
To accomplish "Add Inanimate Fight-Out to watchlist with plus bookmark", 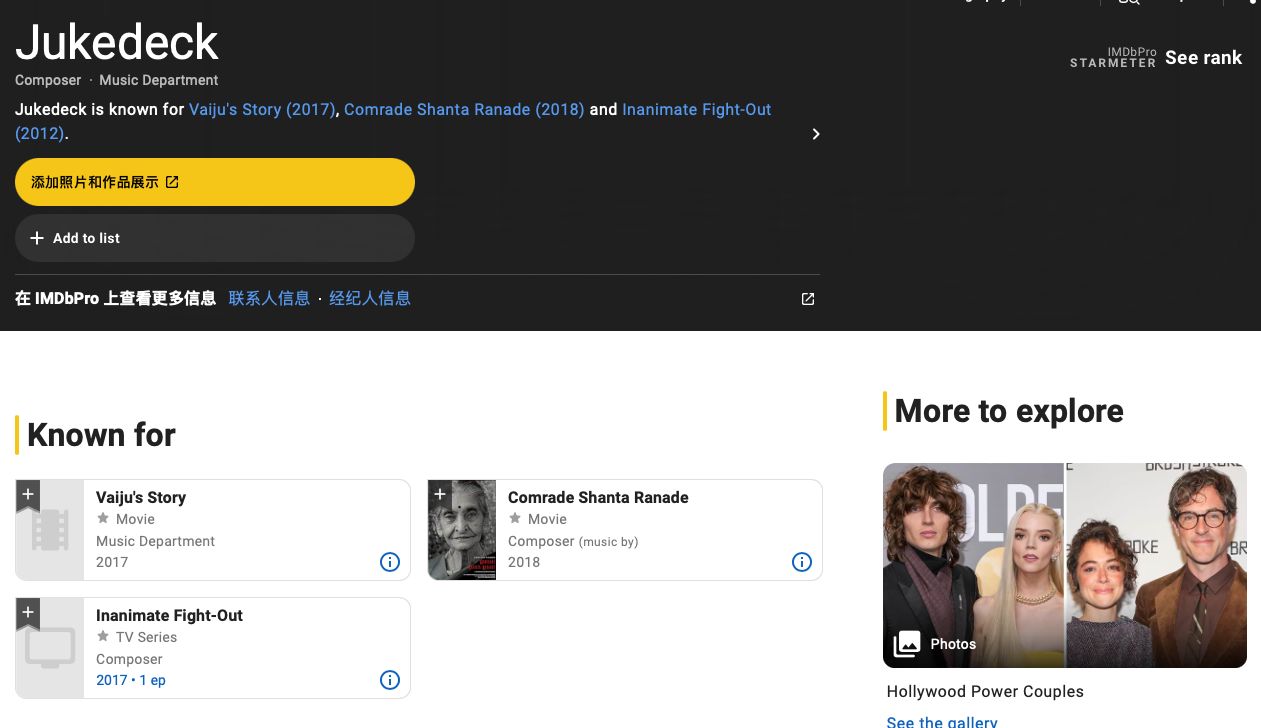I will pos(28,613).
